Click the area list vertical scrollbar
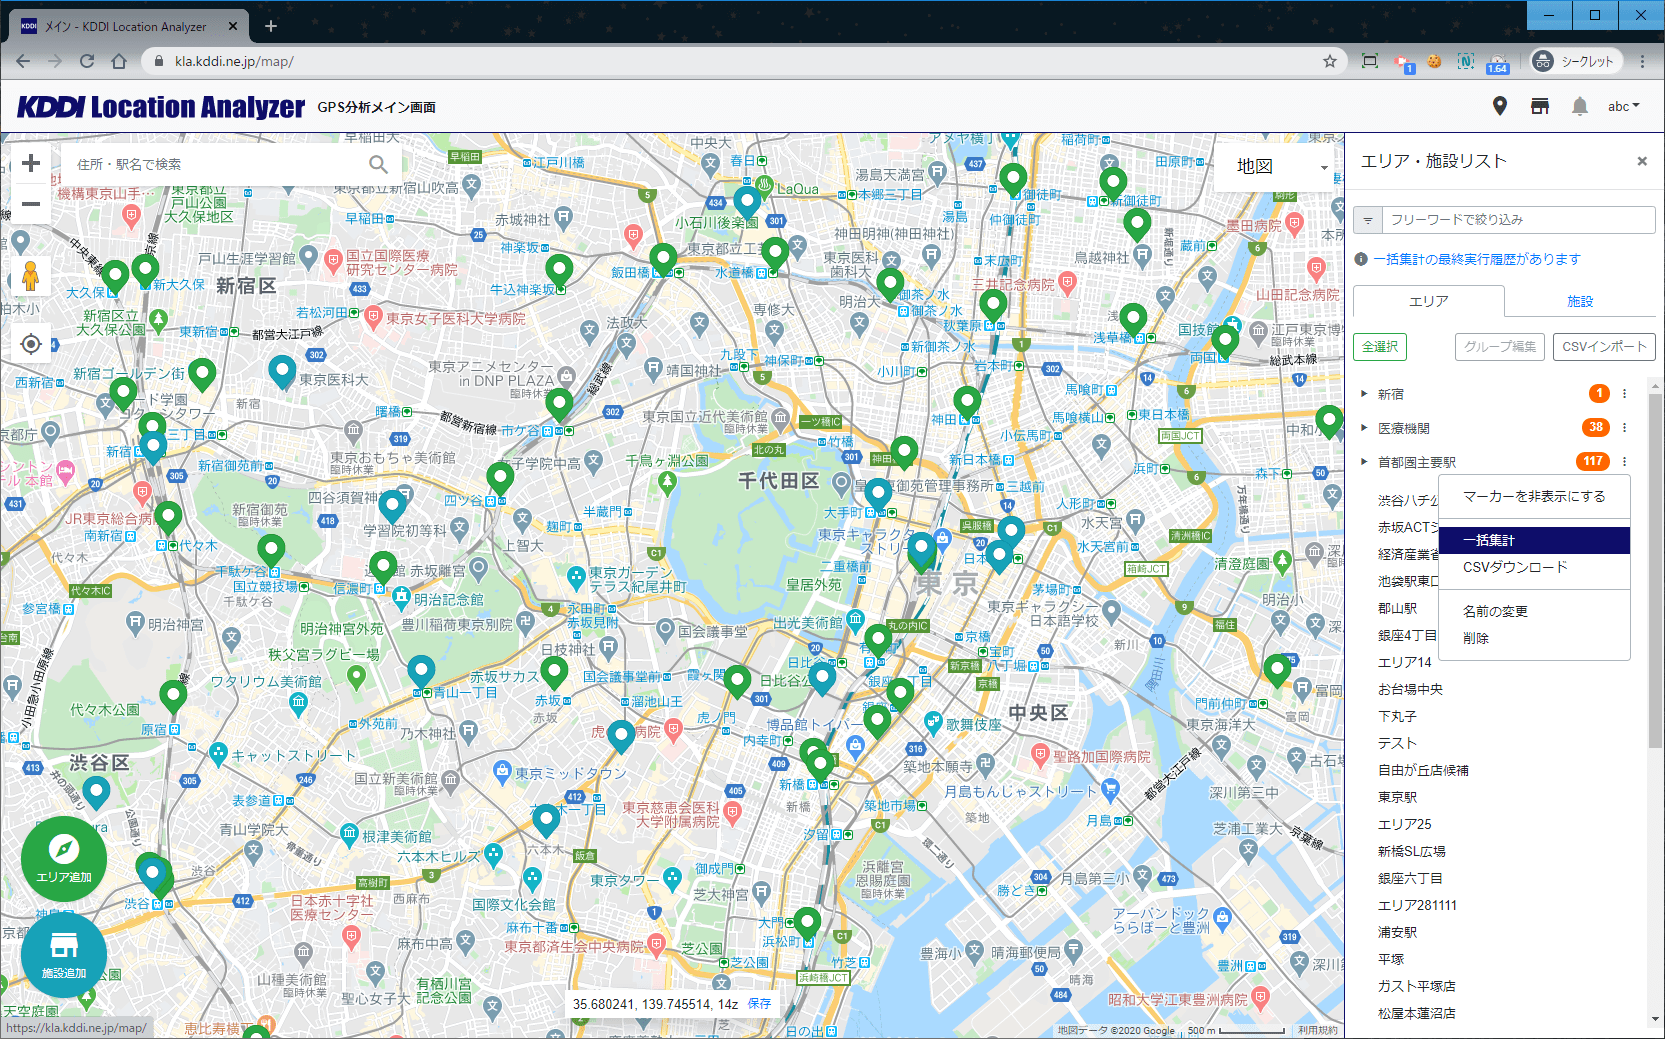Screen dimensions: 1665x1039 tap(1655, 570)
